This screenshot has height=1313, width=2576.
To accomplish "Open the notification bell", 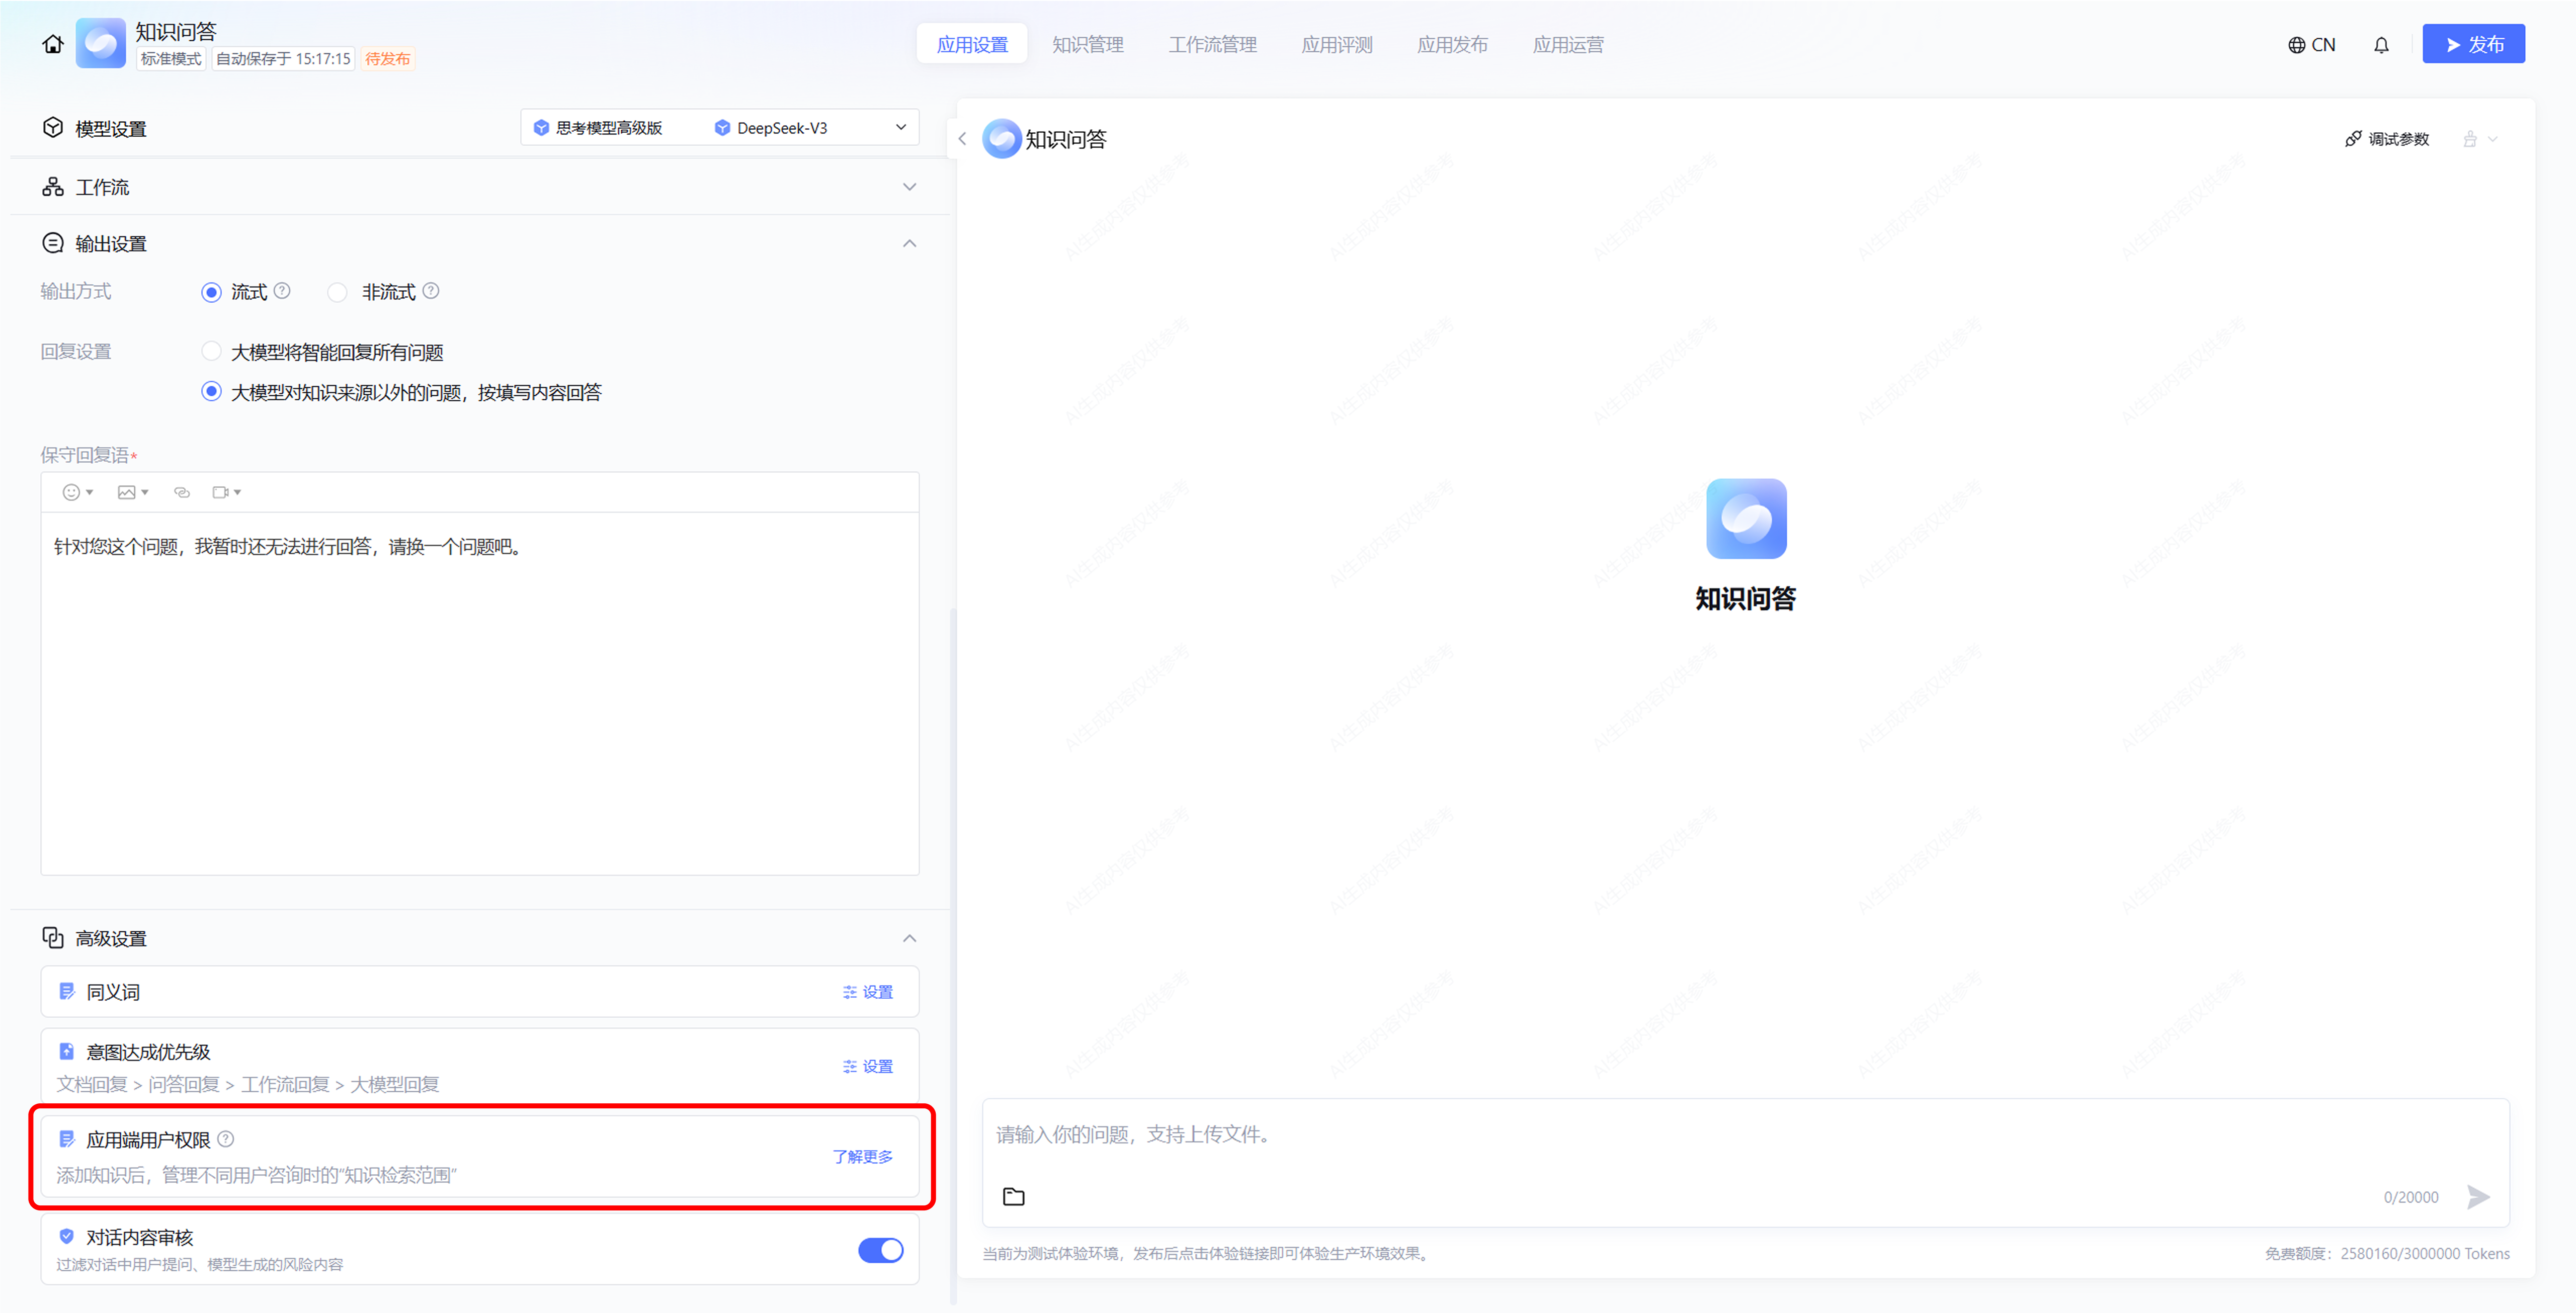I will coord(2381,45).
